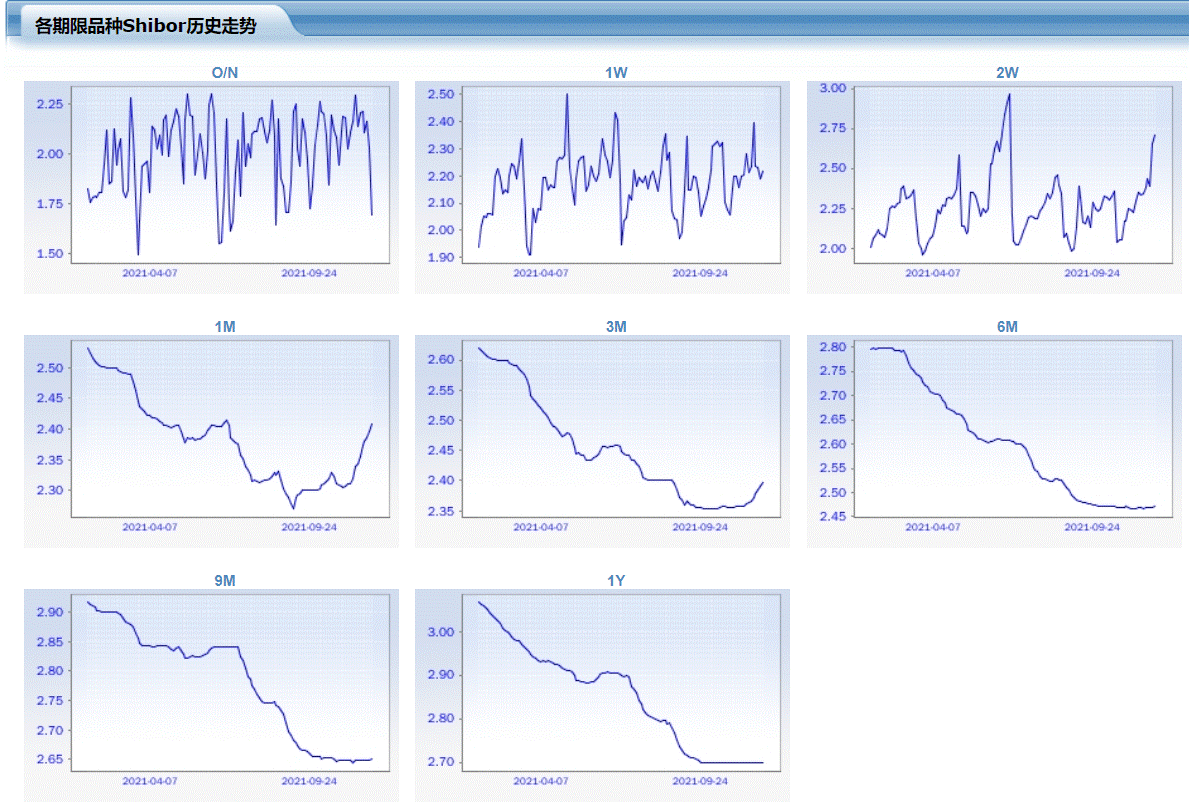Click the 1W chart title
This screenshot has height=809, width=1189.
coord(616,73)
